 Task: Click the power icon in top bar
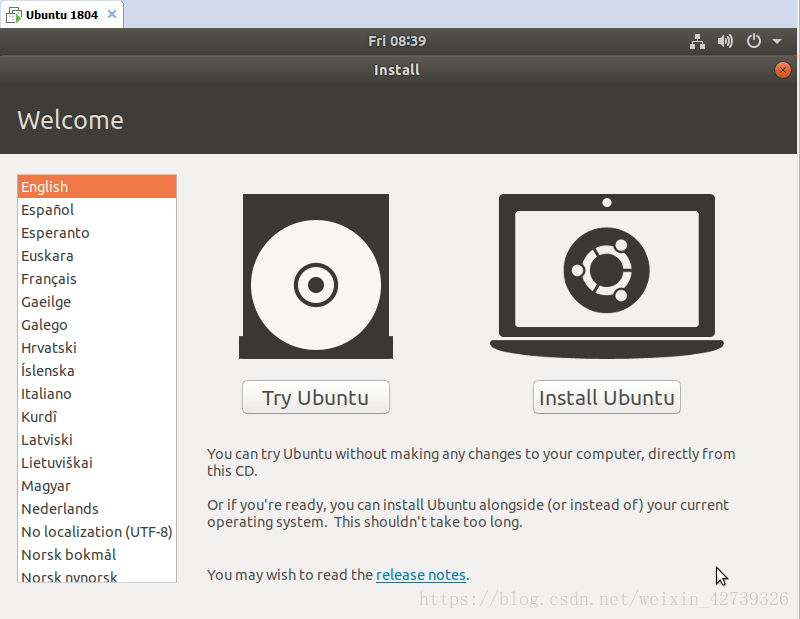point(754,41)
